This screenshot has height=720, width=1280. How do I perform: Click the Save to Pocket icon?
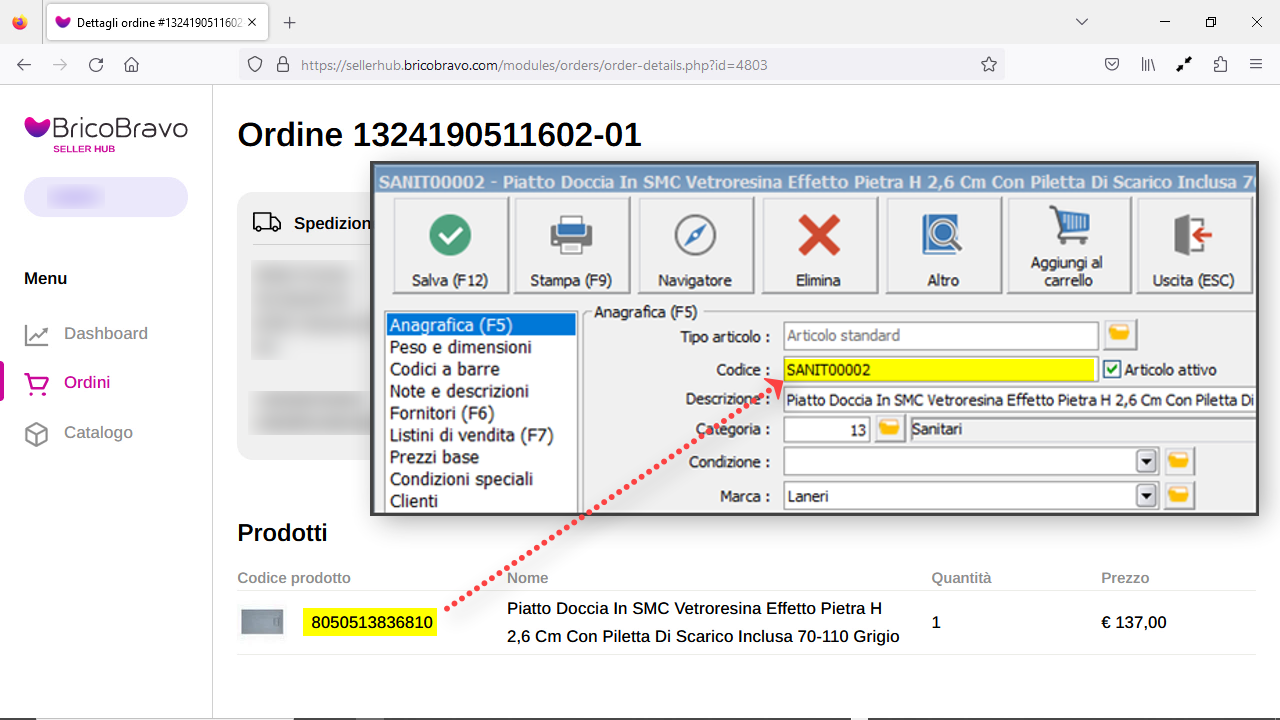[x=1112, y=65]
